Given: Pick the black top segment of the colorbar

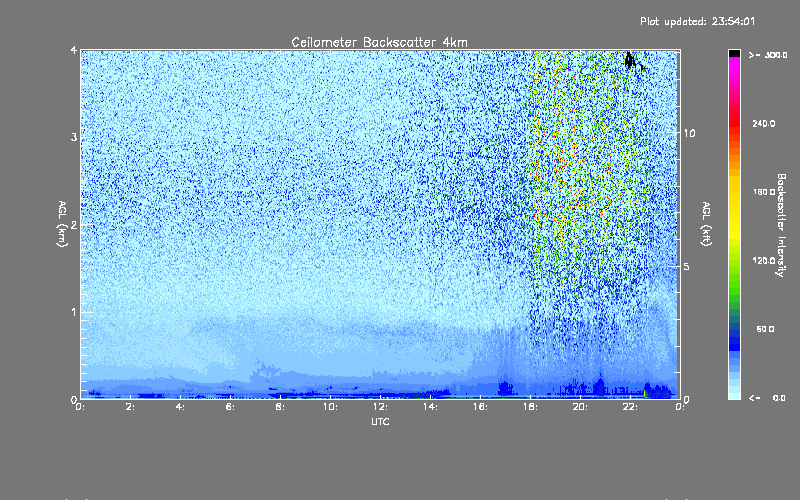Looking at the screenshot, I should (734, 53).
